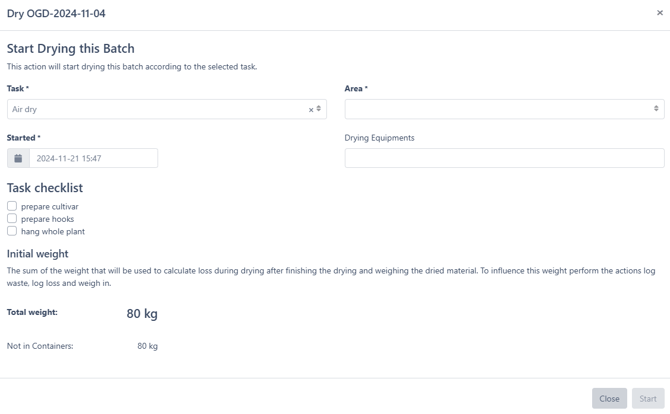Open the calendar icon beside Started
670x414 pixels.
tap(18, 158)
